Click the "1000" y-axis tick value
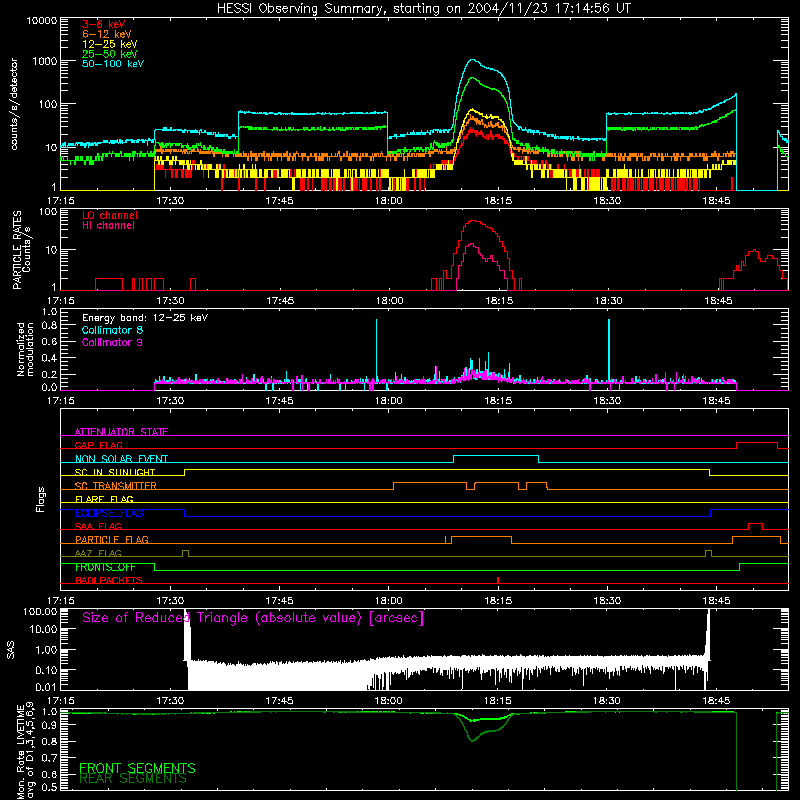The image size is (800, 800). [45, 61]
